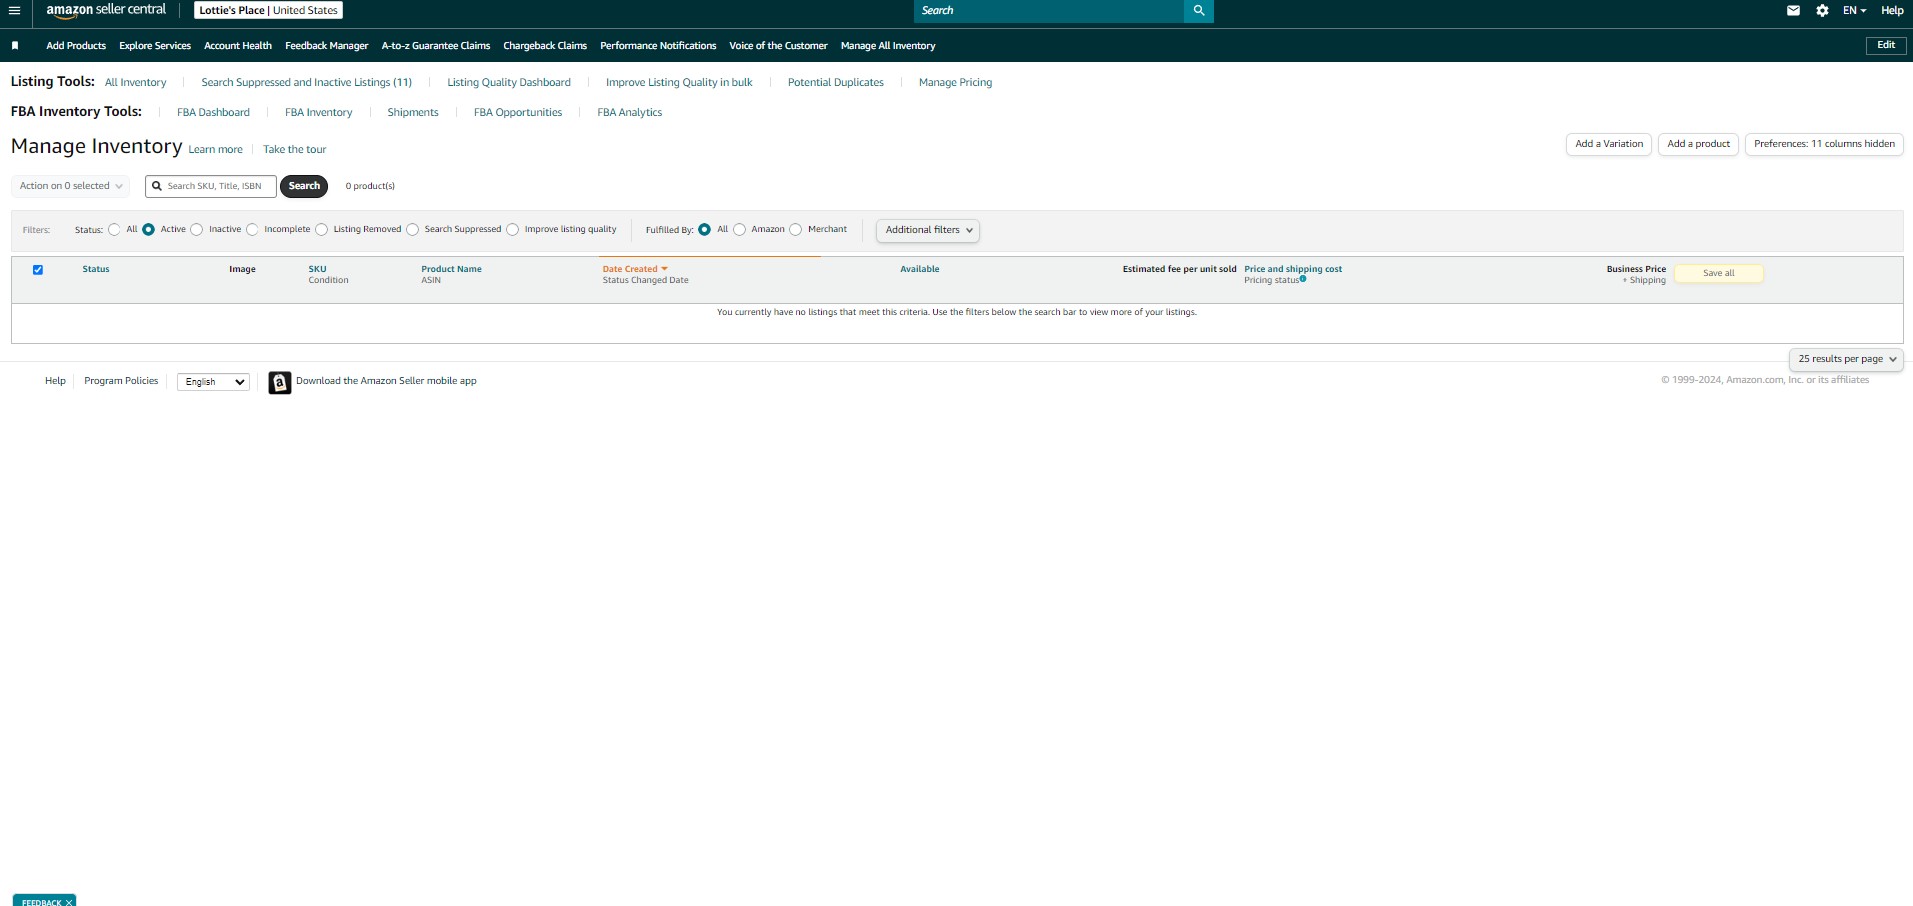This screenshot has width=1913, height=906.
Task: Select the Inactive status radio button
Action: click(196, 230)
